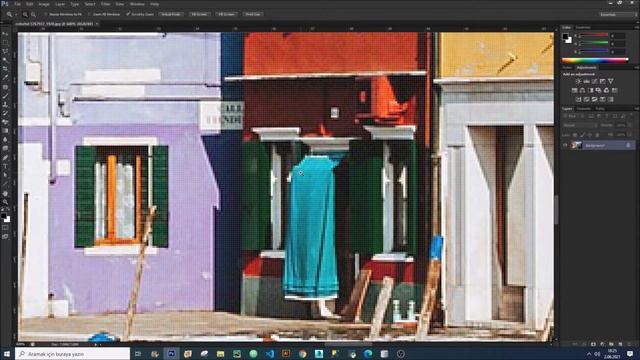Open the Normal blend mode dropdown
This screenshot has height=360, width=640.
pyautogui.click(x=579, y=125)
